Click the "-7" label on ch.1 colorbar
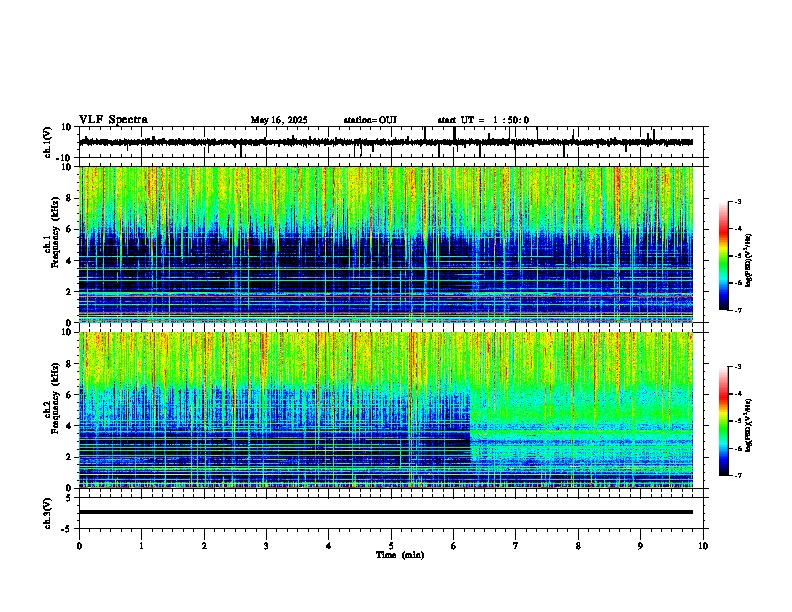This screenshot has width=792, height=612. tap(738, 310)
